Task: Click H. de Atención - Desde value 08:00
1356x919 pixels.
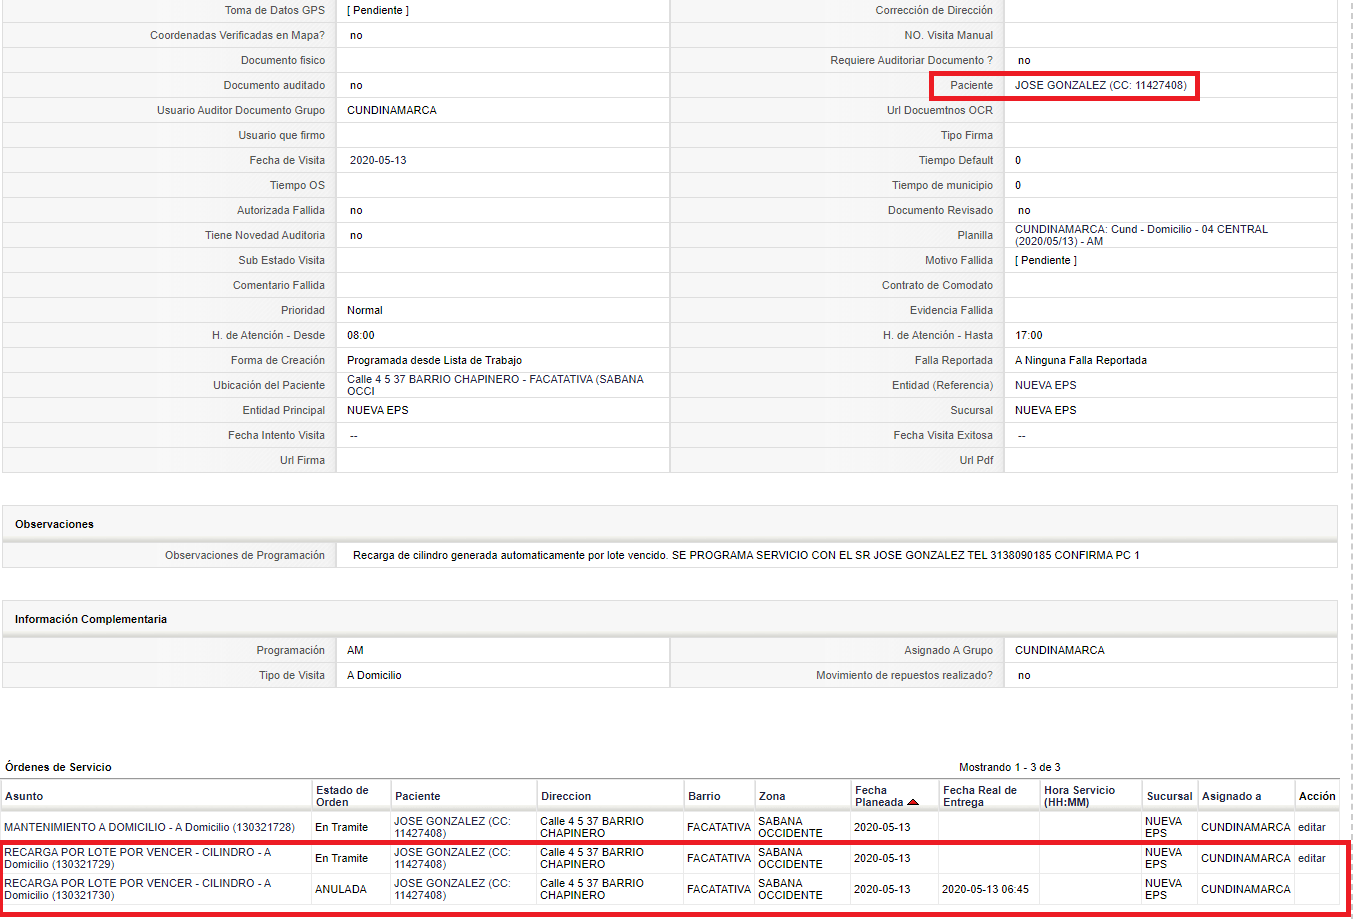Action: (361, 335)
